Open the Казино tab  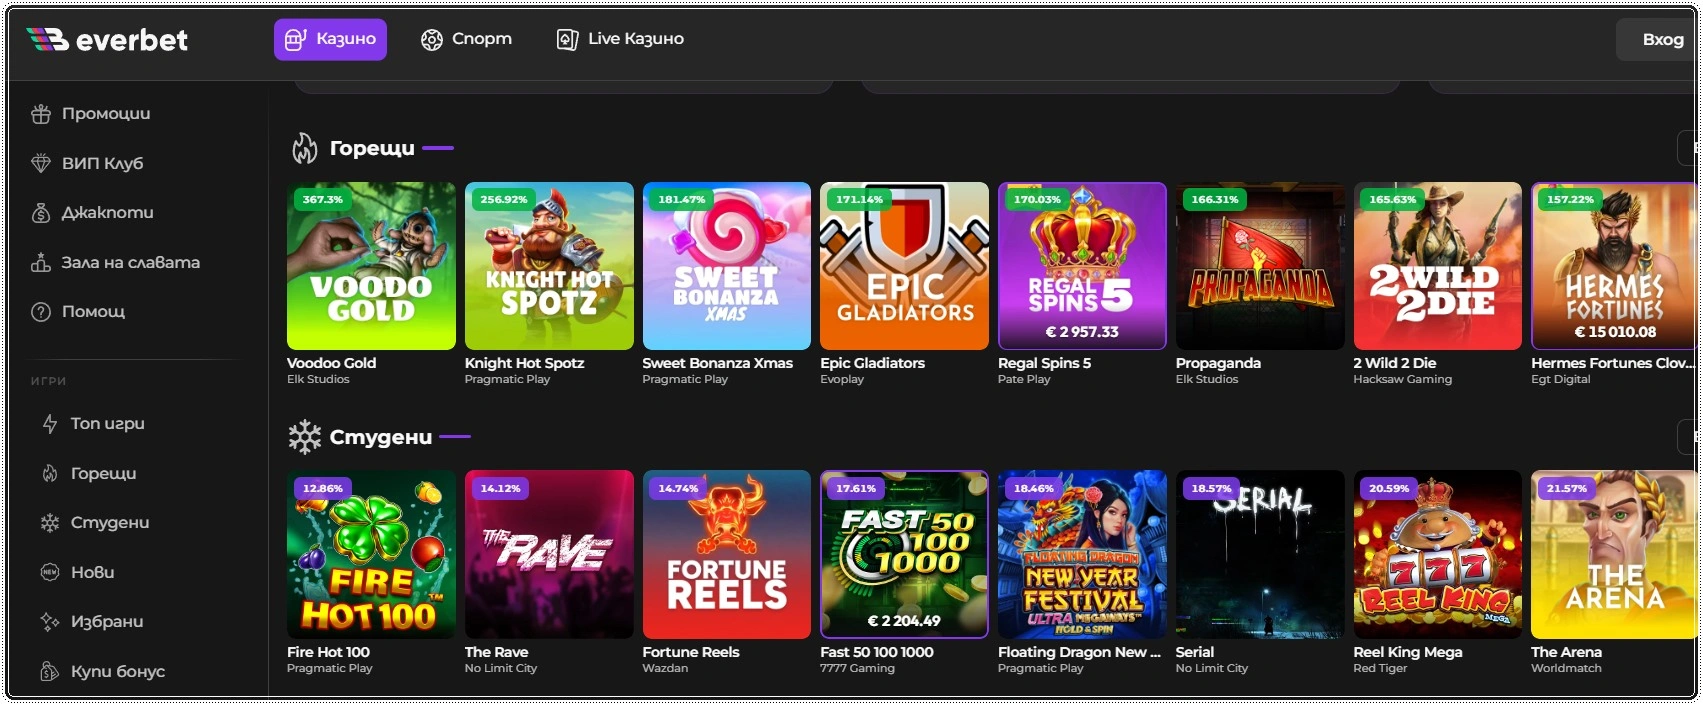tap(330, 40)
